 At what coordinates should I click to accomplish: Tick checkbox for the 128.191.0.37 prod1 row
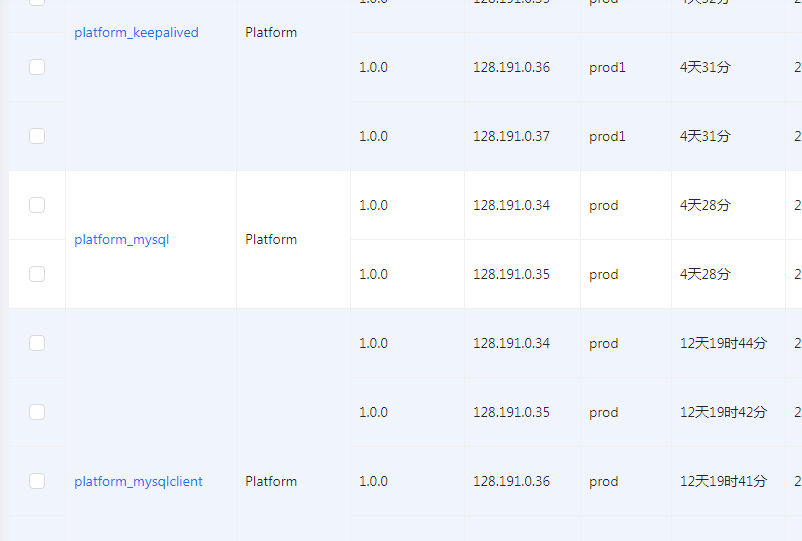(x=37, y=136)
